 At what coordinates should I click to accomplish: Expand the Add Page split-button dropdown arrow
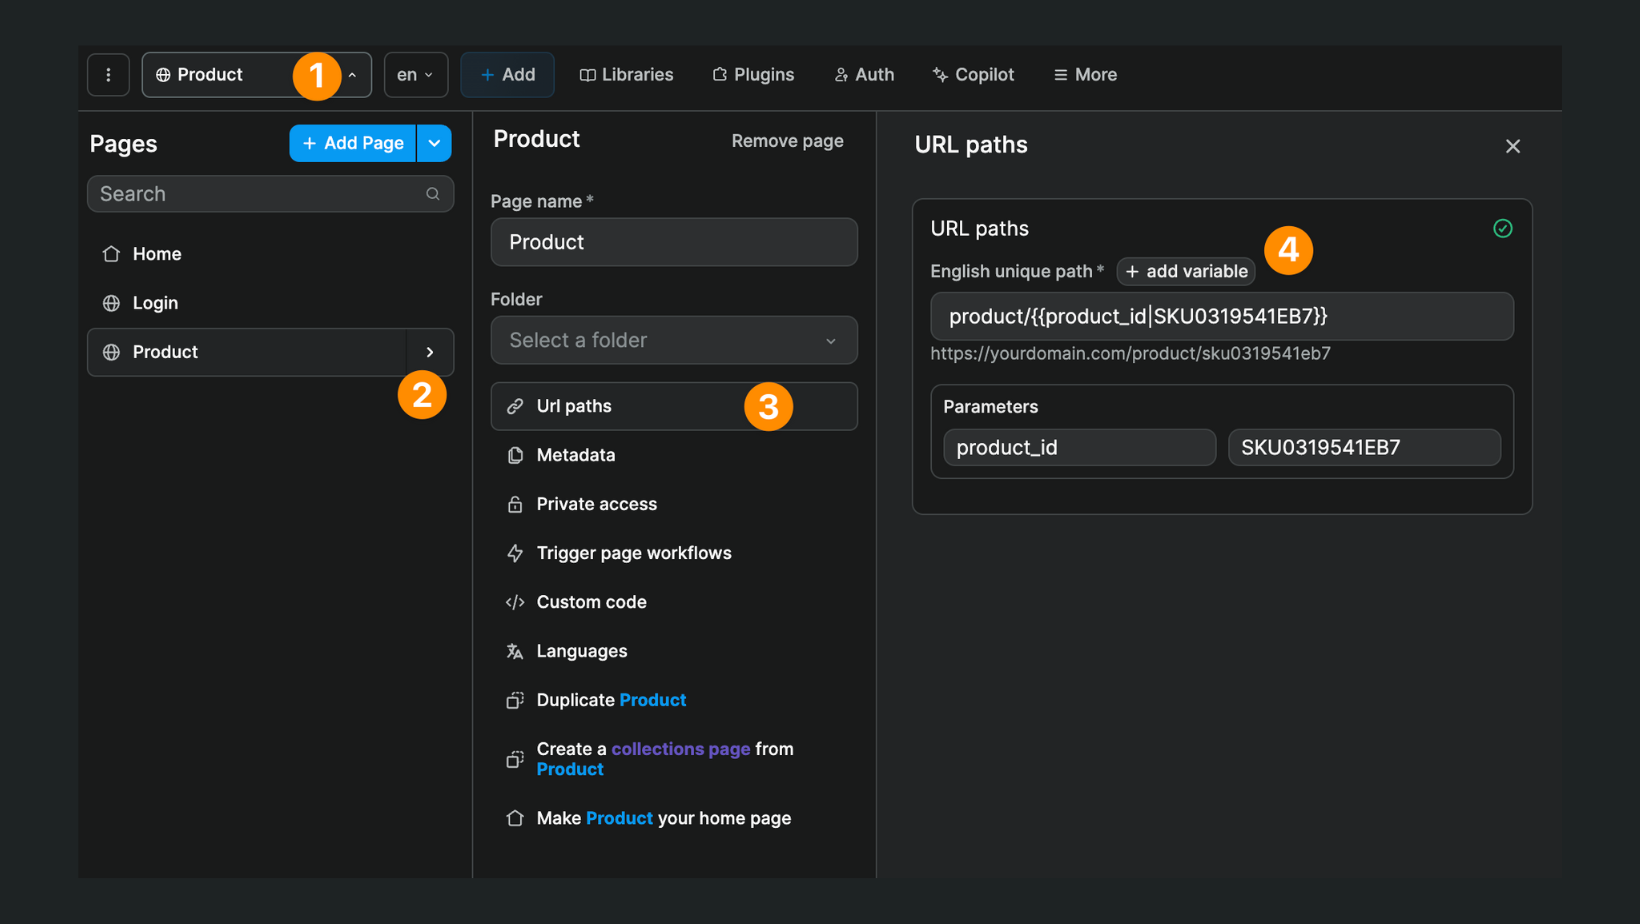(x=434, y=143)
